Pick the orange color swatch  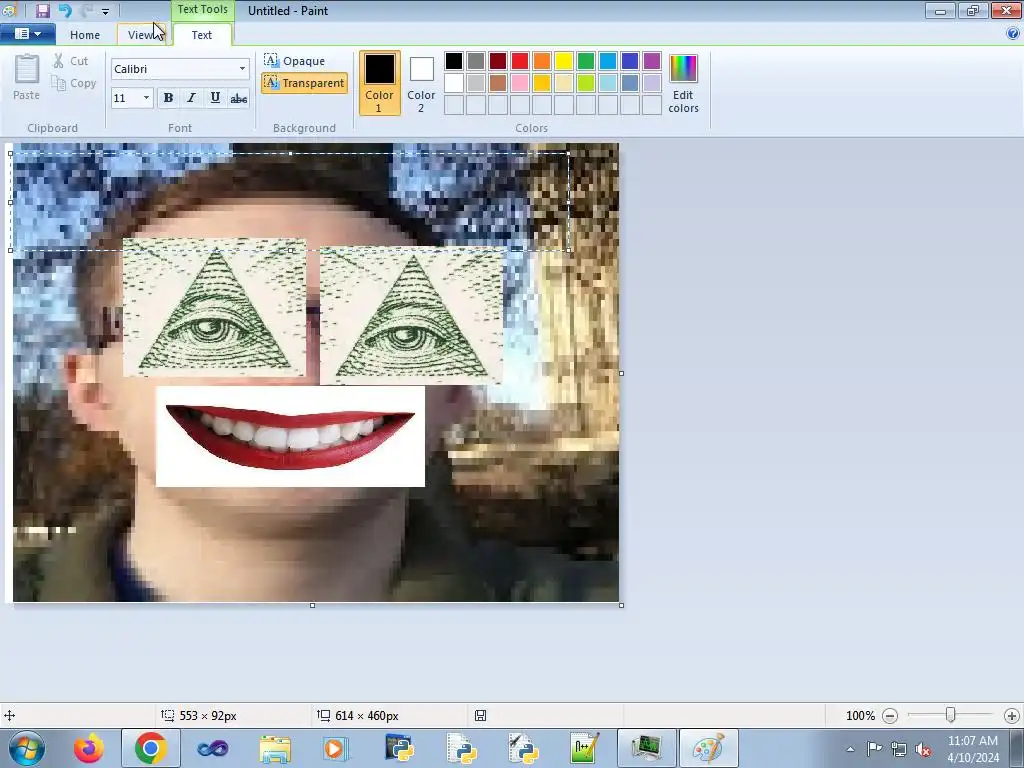click(542, 61)
